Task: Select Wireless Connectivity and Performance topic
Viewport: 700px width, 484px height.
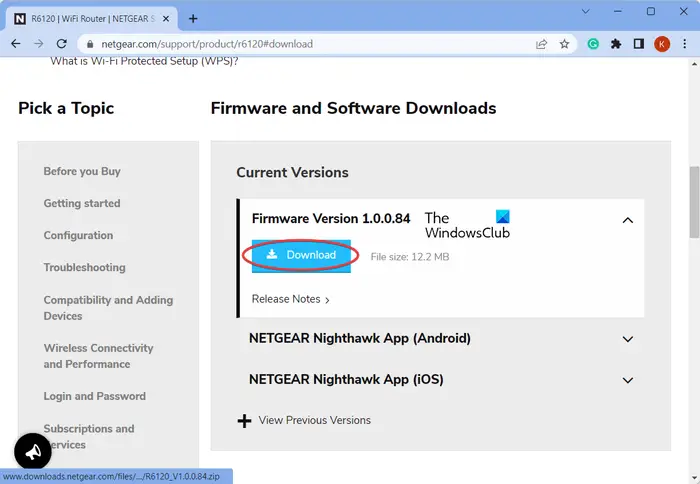Action: [98, 356]
